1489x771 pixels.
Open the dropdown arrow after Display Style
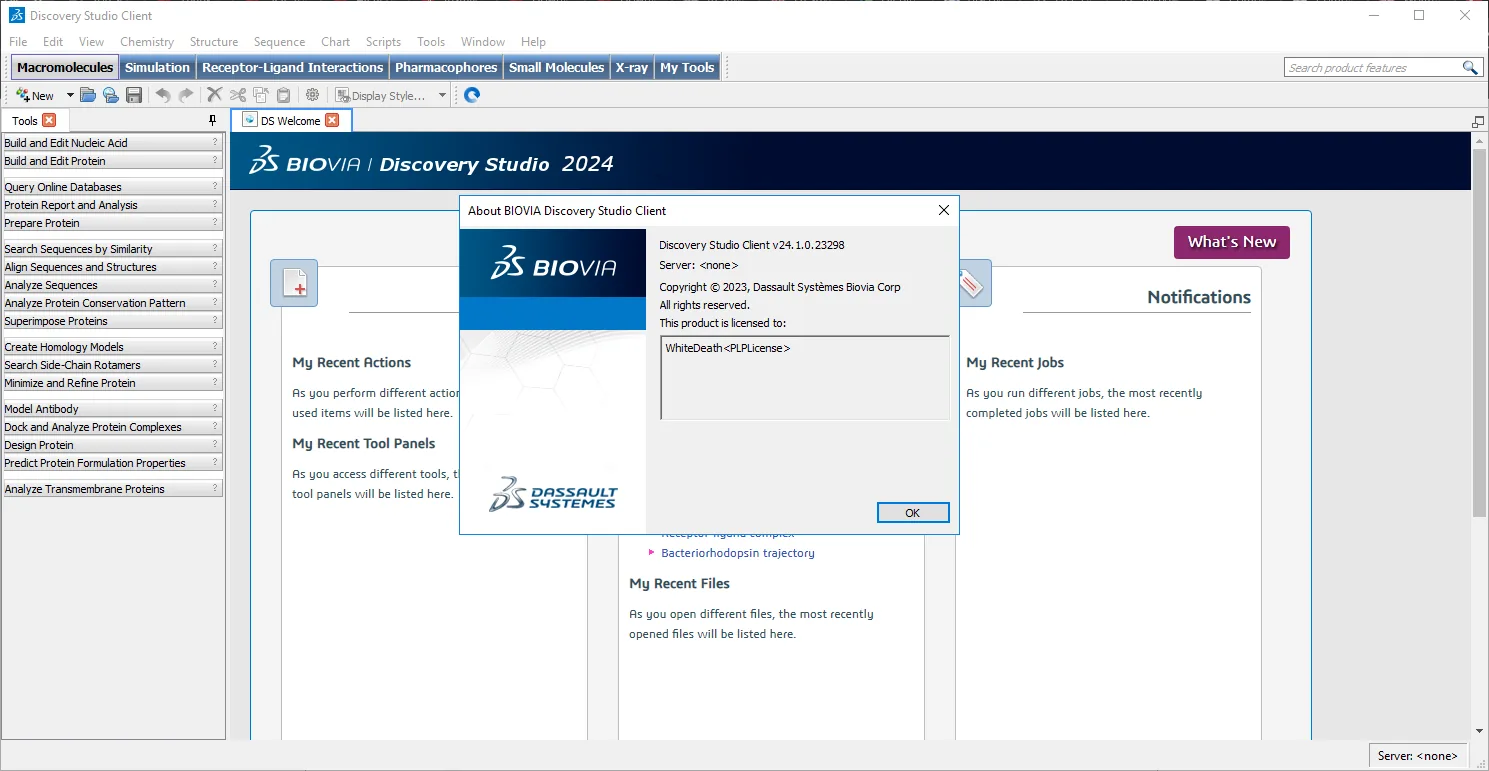click(x=443, y=95)
